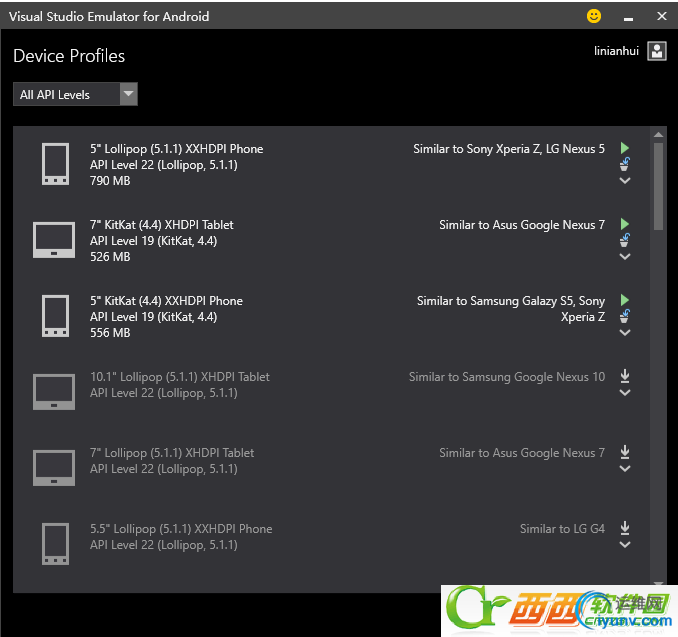Uninstall the 7" KitKat XHDPI Tablet profile
678x637 pixels.
[624, 240]
